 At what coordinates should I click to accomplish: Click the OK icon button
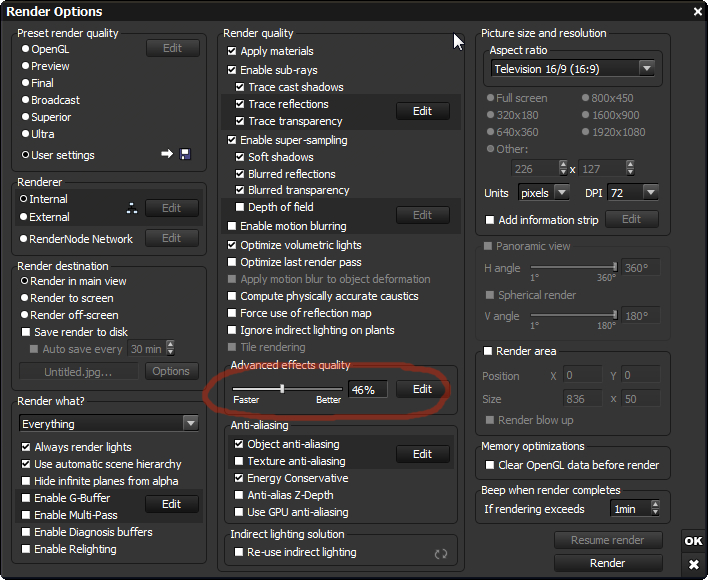[x=693, y=541]
